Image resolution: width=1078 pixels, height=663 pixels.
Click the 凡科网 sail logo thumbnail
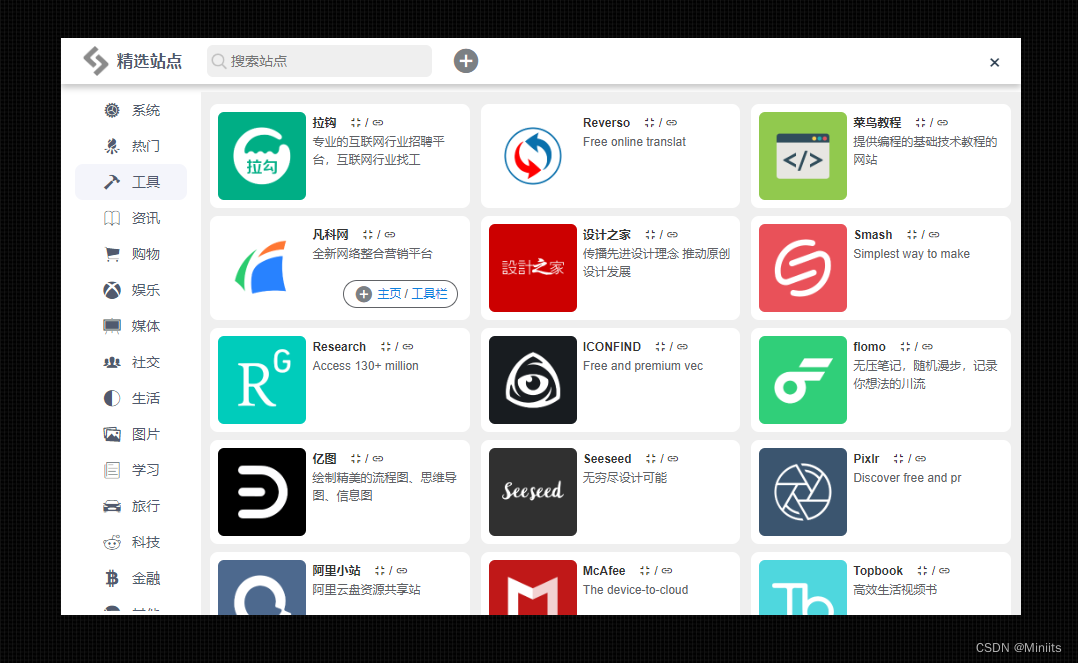coord(262,268)
